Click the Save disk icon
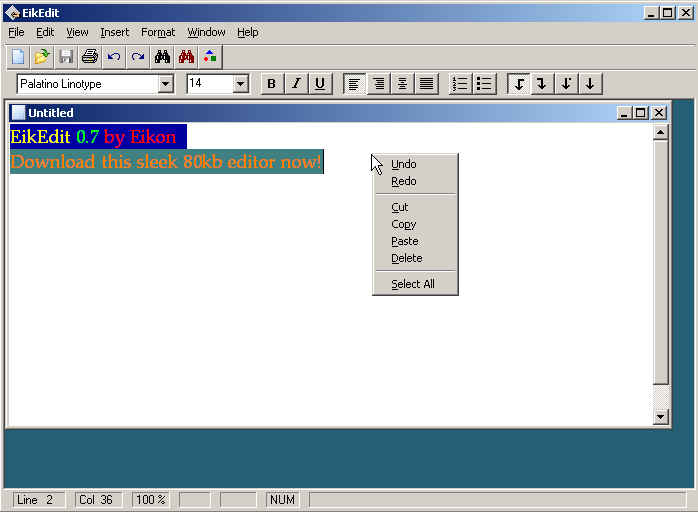698x512 pixels. point(66,57)
